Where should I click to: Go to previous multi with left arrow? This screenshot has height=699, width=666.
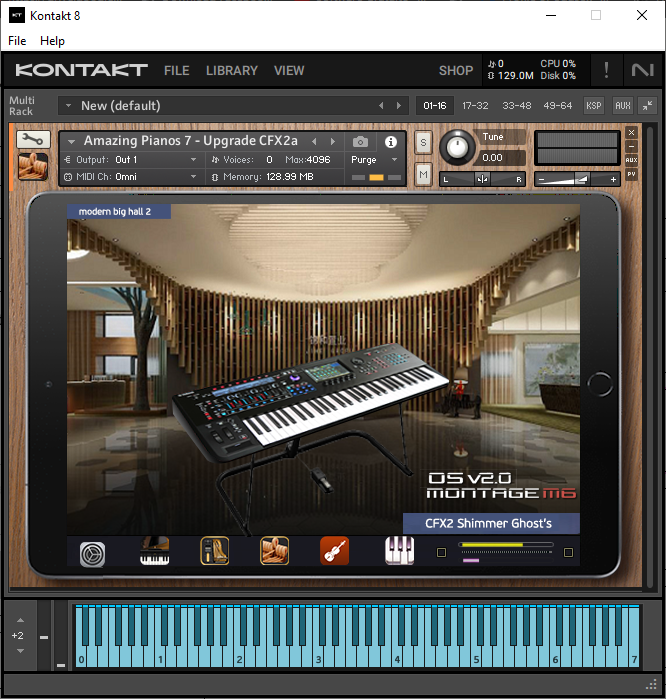(381, 106)
